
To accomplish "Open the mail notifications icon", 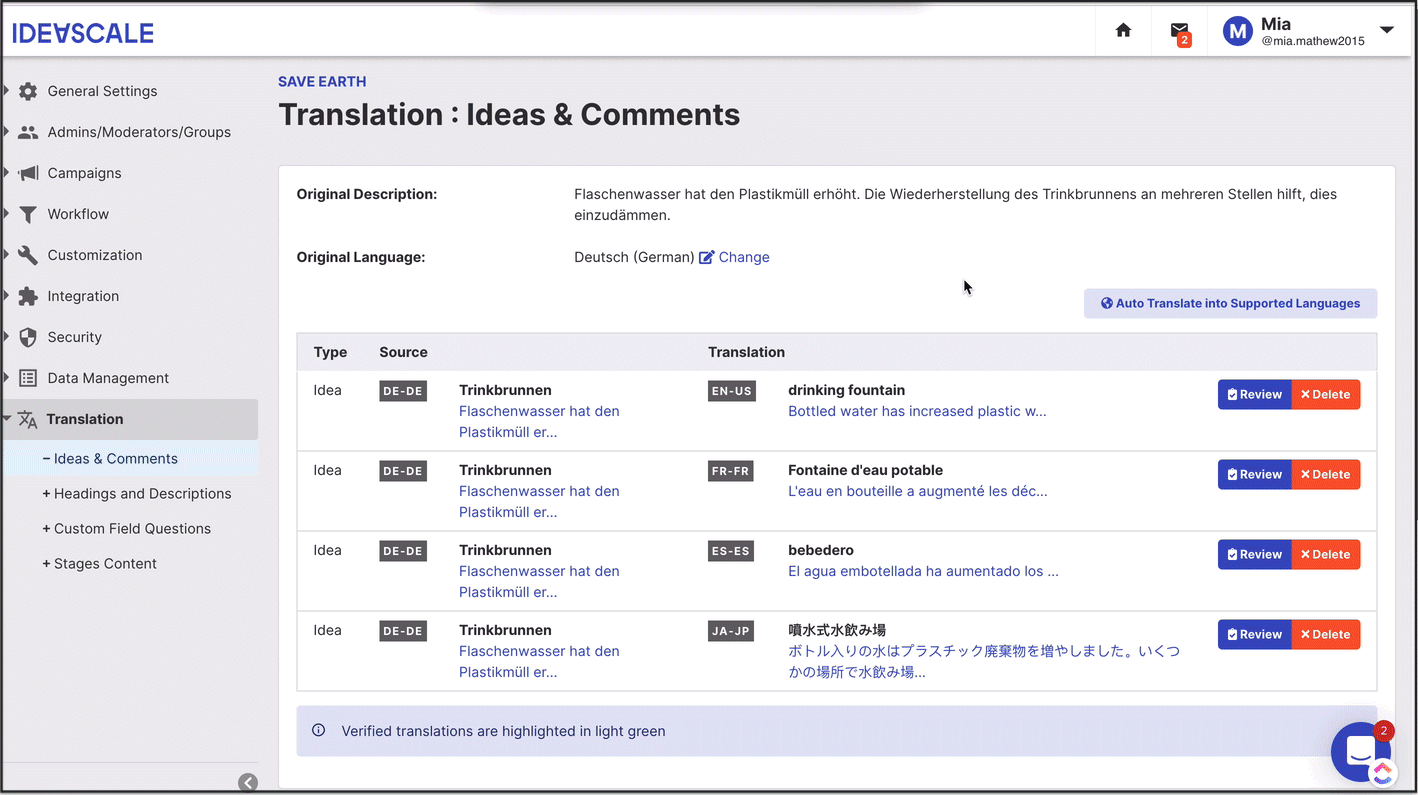I will (x=1180, y=32).
